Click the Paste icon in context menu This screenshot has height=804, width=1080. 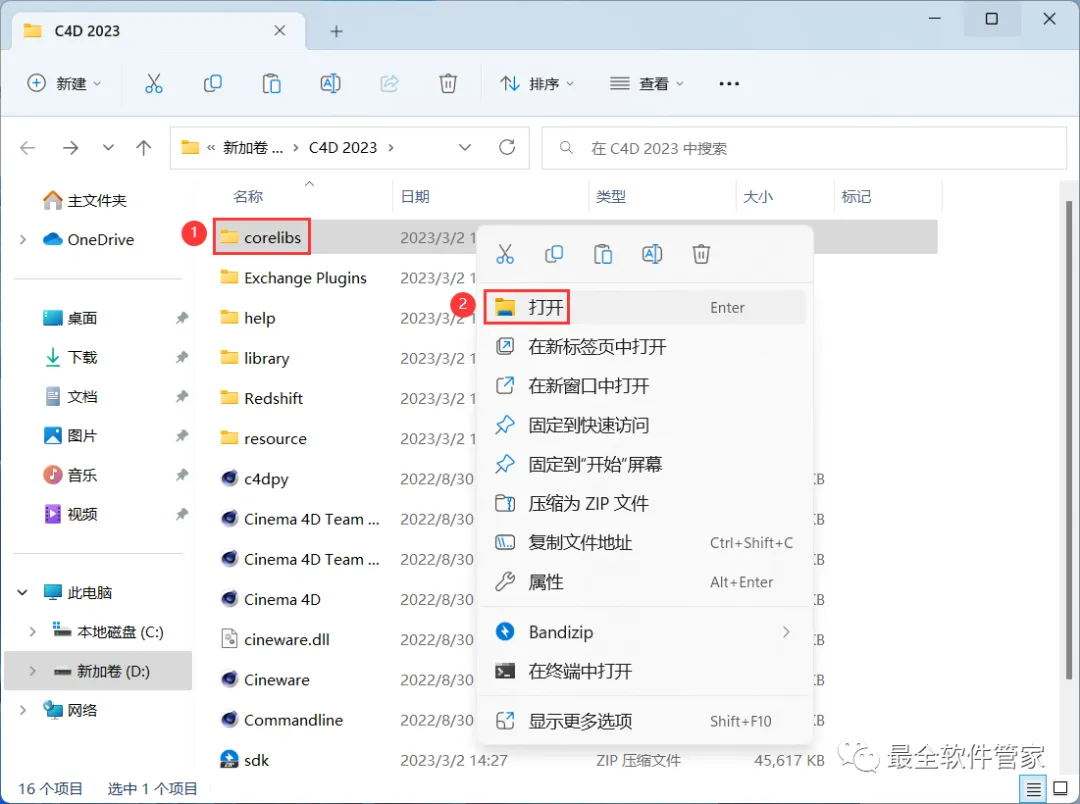click(x=603, y=254)
